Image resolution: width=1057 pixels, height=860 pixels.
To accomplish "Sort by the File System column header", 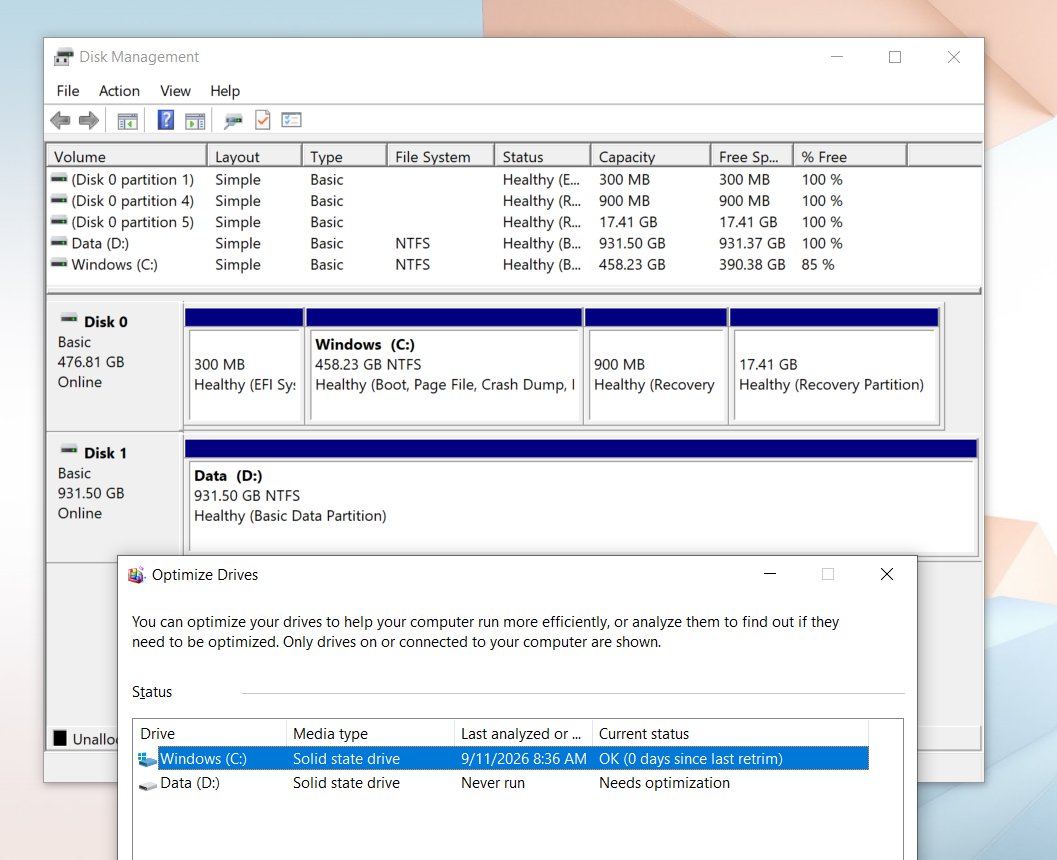I will tap(441, 157).
